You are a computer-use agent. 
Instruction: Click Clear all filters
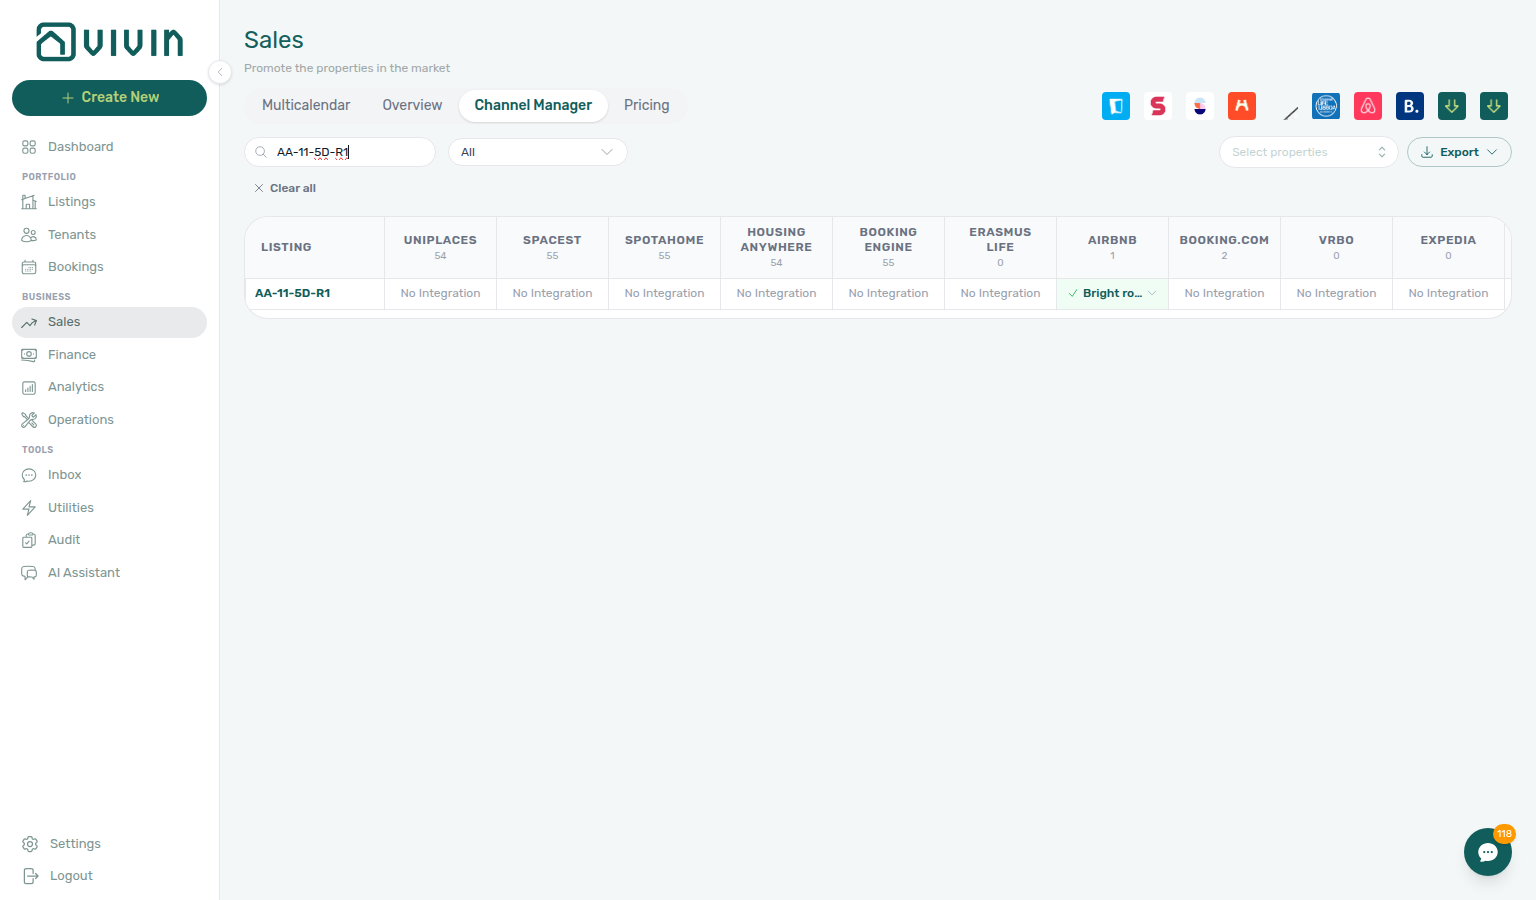pyautogui.click(x=285, y=188)
